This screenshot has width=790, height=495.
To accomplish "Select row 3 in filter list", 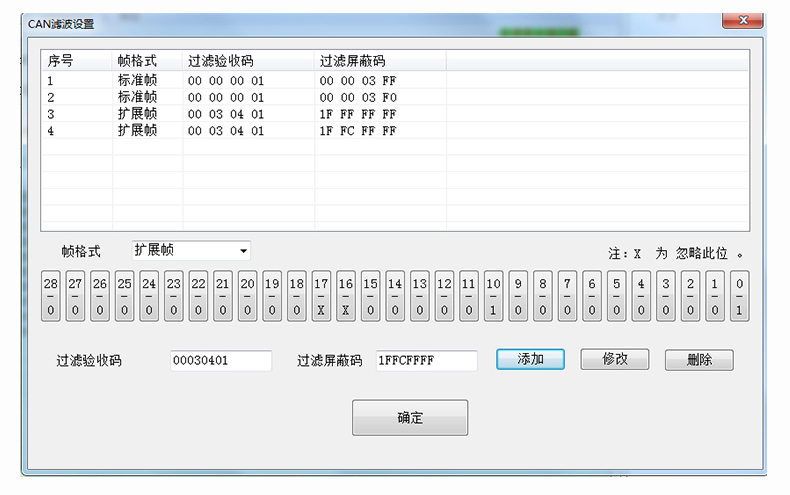I will 395,114.
